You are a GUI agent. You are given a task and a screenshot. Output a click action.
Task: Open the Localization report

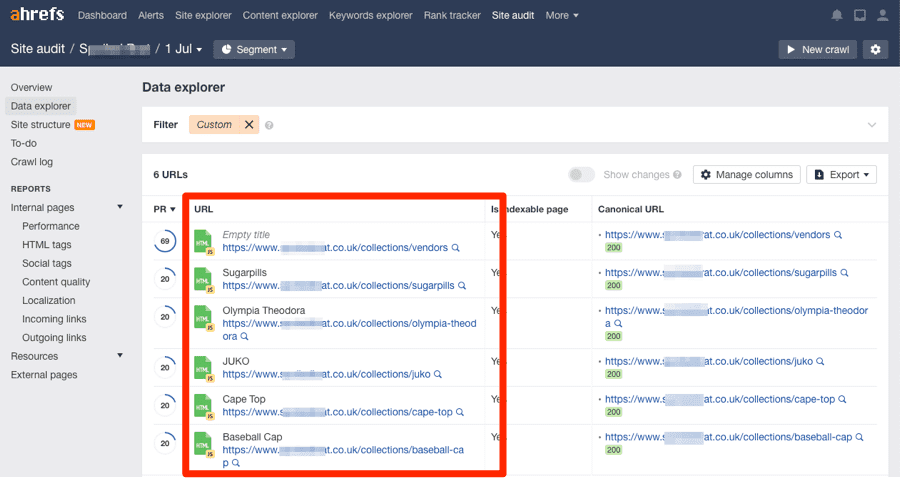pos(48,301)
